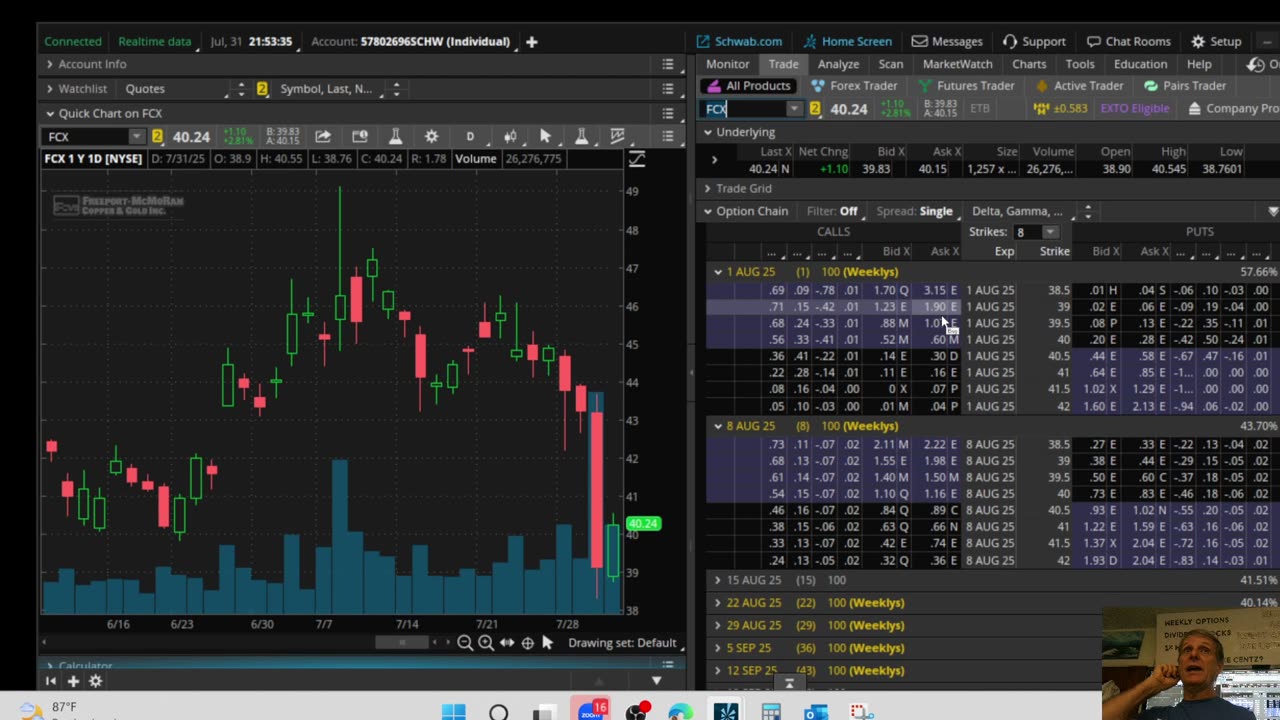Click the Option Chain layout stepper arrows
The width and height of the screenshot is (1280, 720).
point(1088,211)
